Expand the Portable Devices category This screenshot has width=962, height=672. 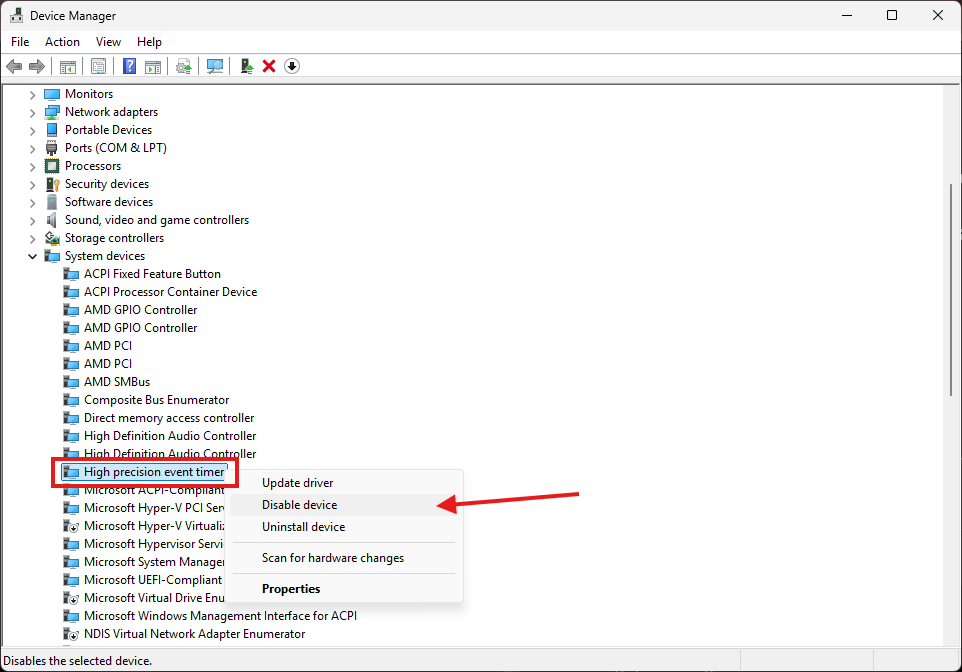tap(33, 131)
